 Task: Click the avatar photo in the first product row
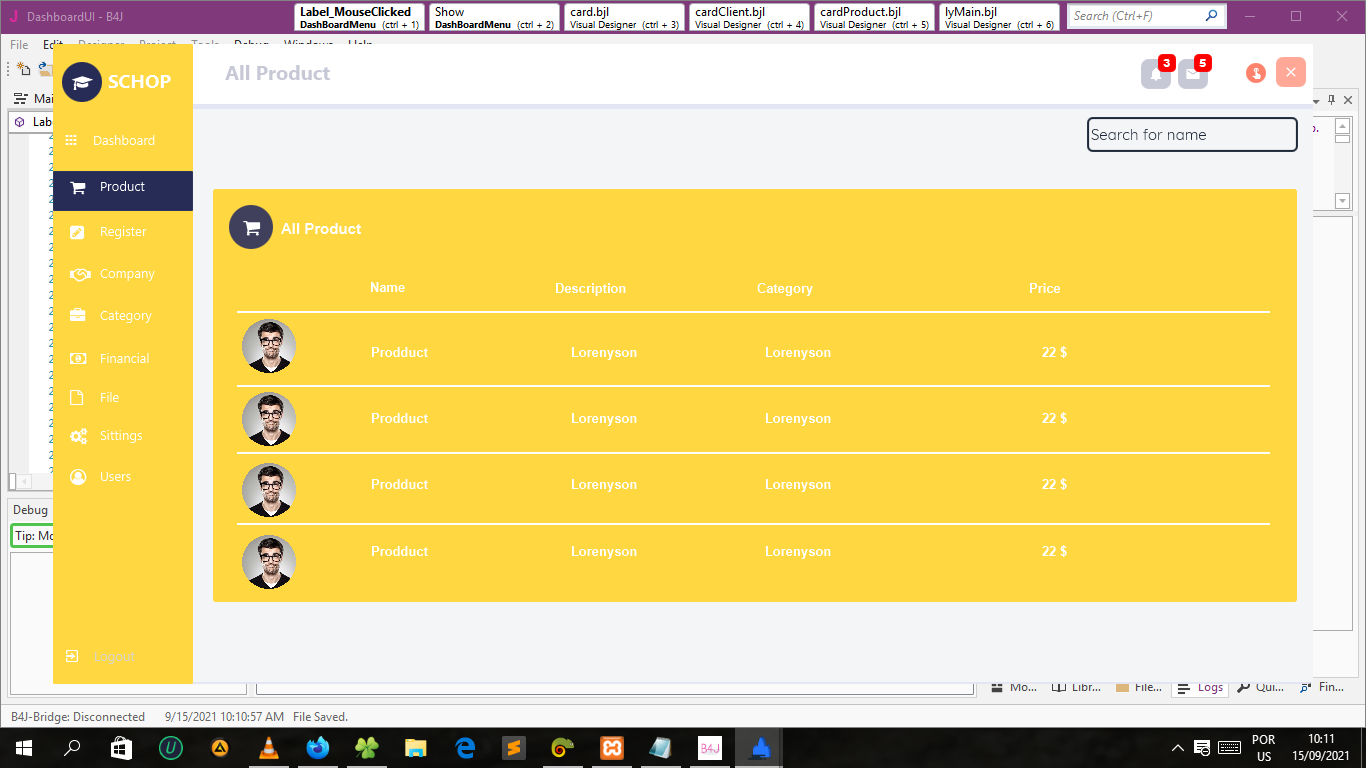269,346
